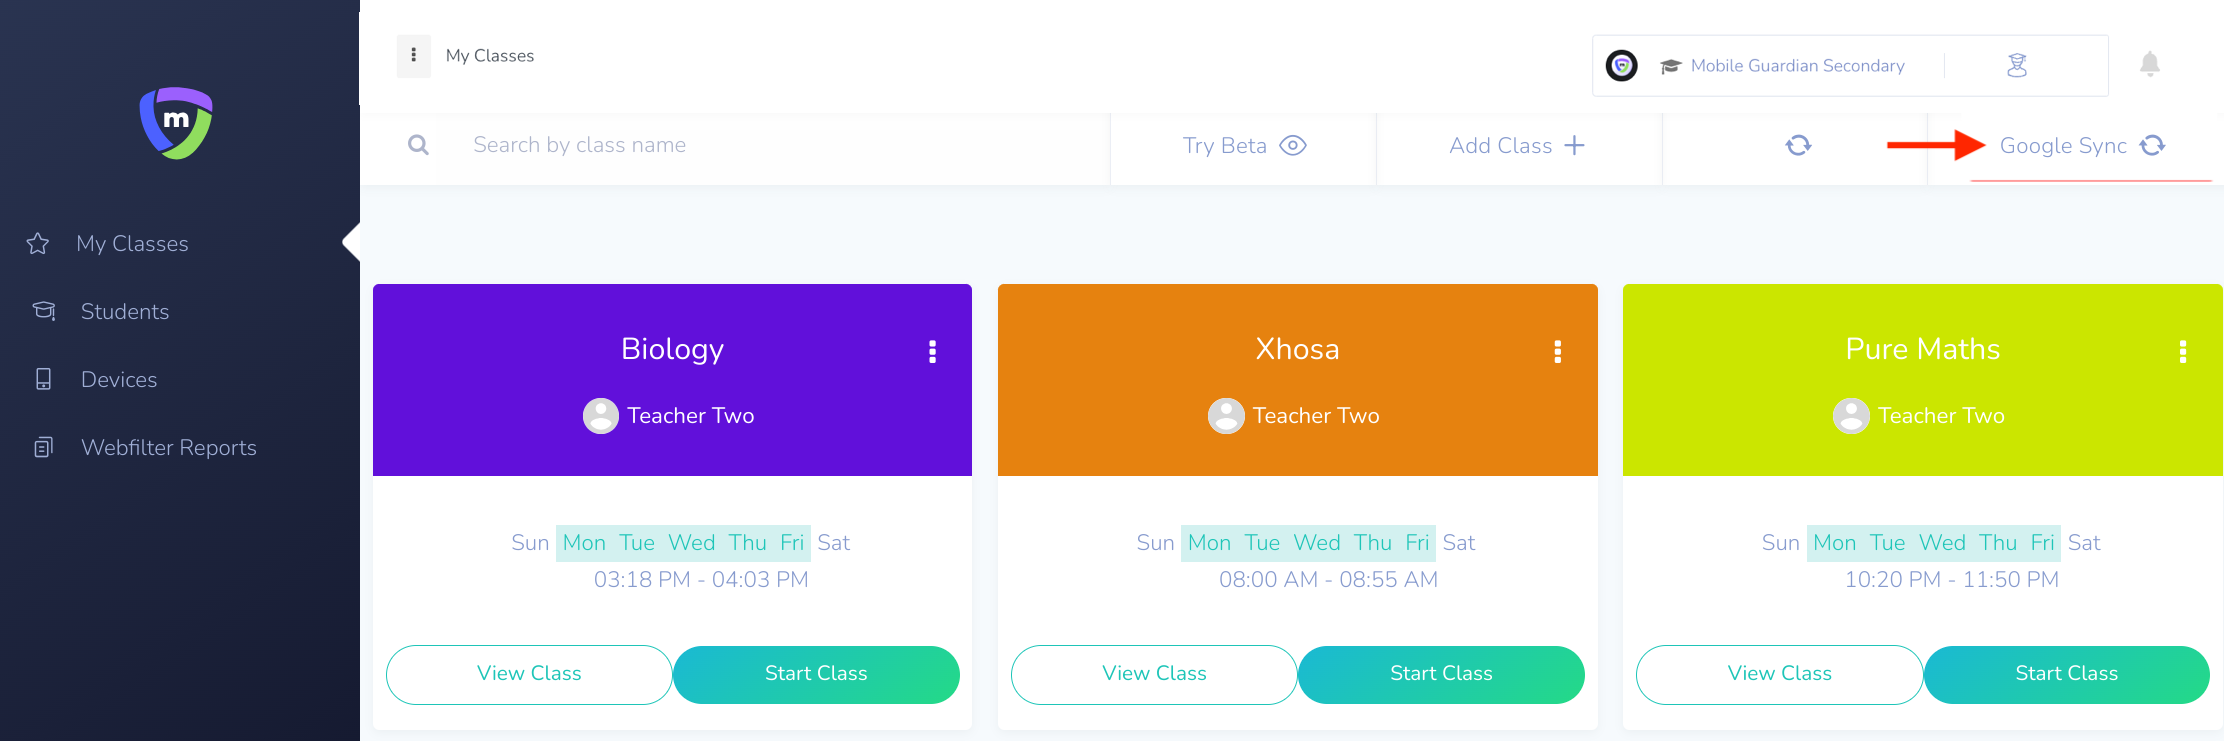Click the refresh classes icon
Image resolution: width=2224 pixels, height=741 pixels.
(1798, 146)
